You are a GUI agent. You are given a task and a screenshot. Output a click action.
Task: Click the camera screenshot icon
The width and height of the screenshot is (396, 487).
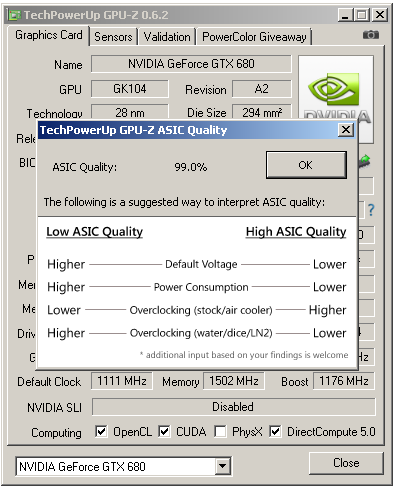[x=371, y=35]
